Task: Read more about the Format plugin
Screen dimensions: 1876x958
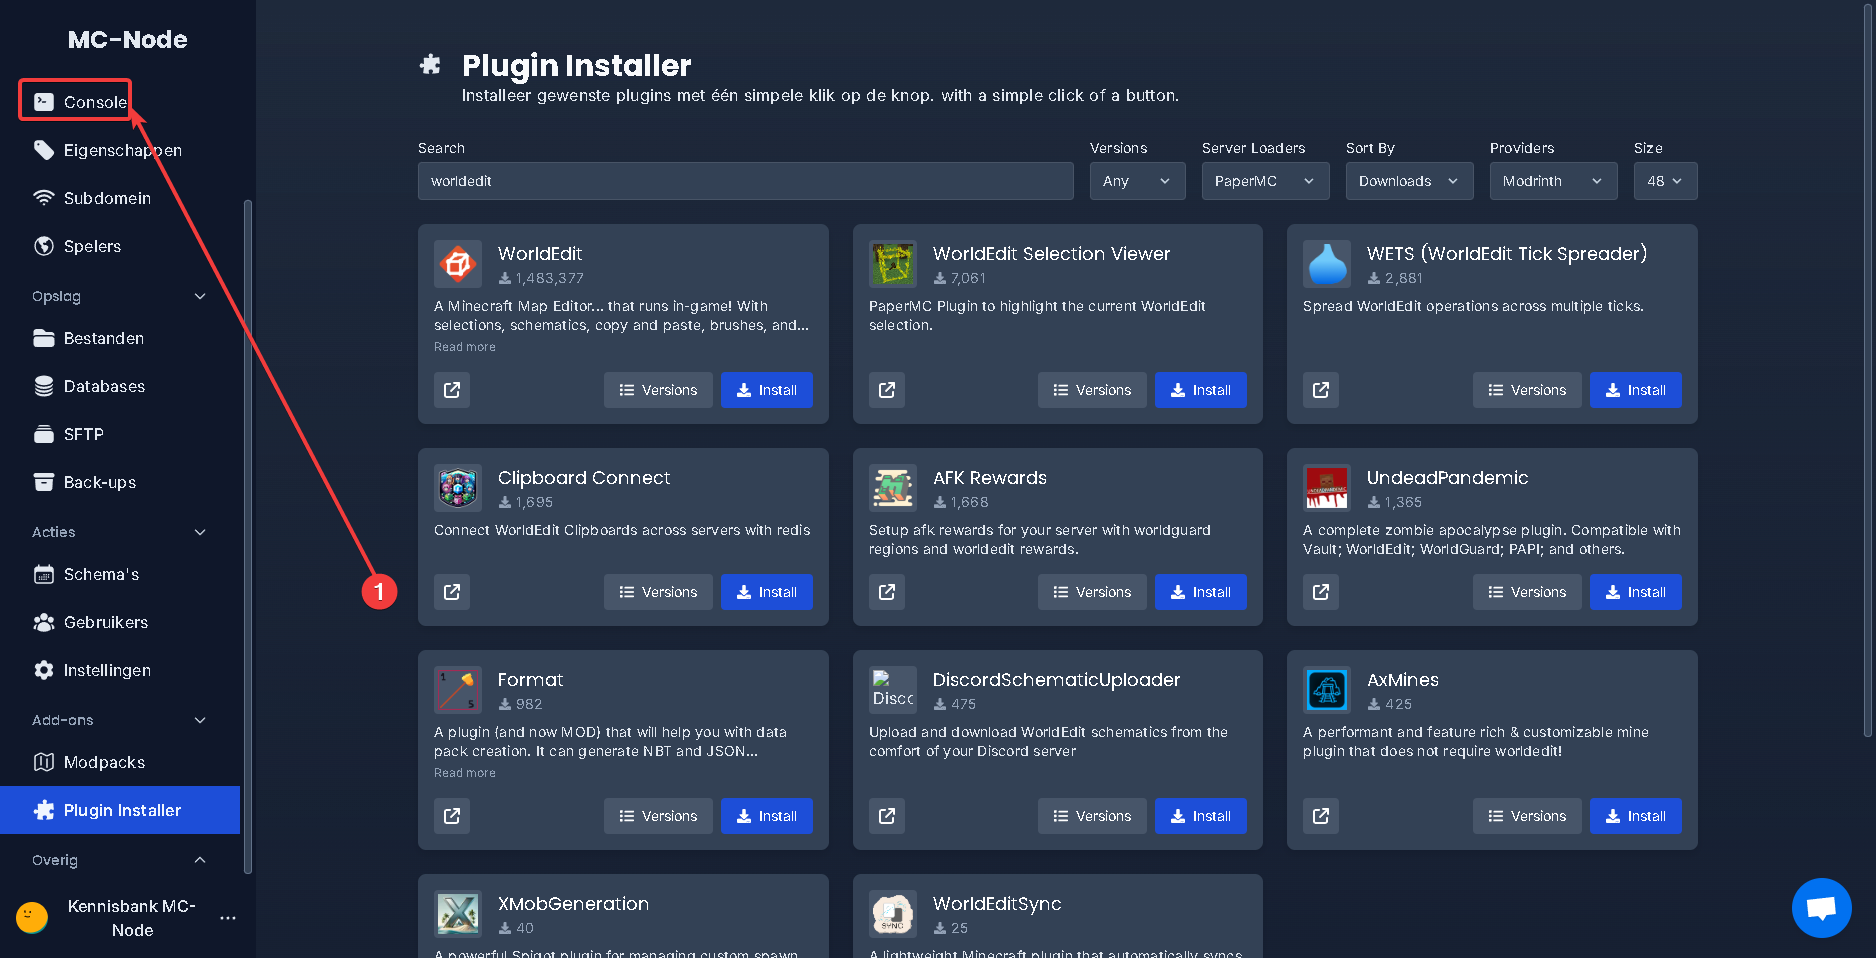Action: (x=465, y=773)
